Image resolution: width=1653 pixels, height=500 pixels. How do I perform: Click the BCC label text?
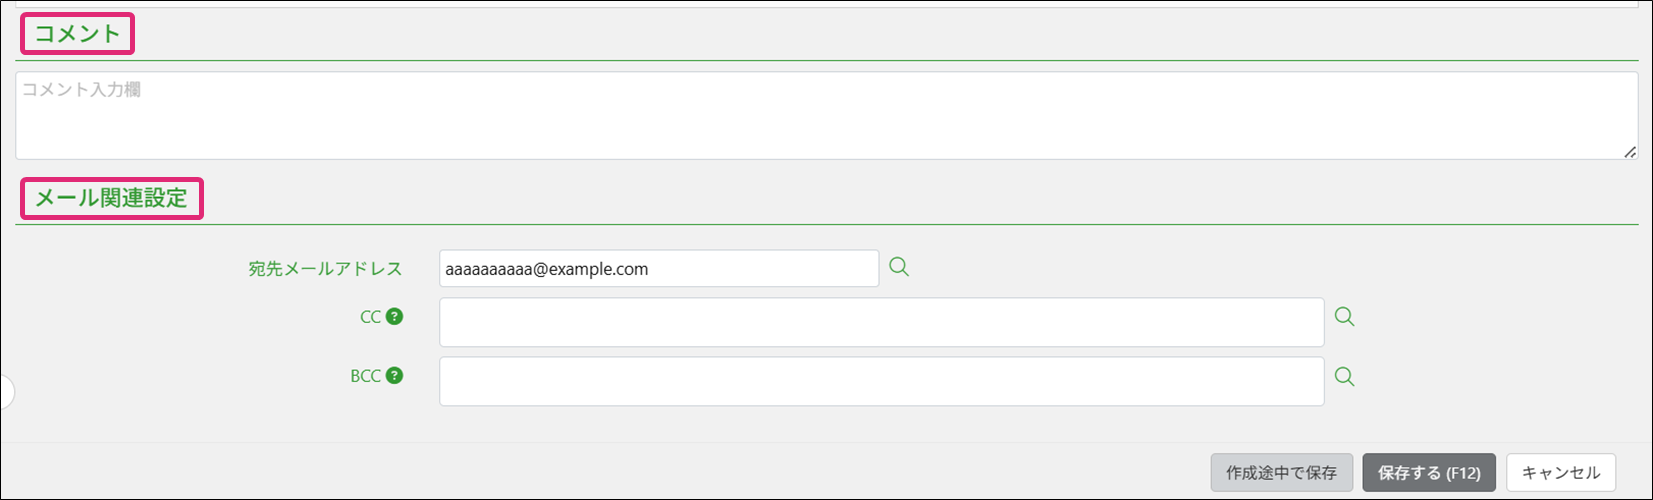click(365, 376)
